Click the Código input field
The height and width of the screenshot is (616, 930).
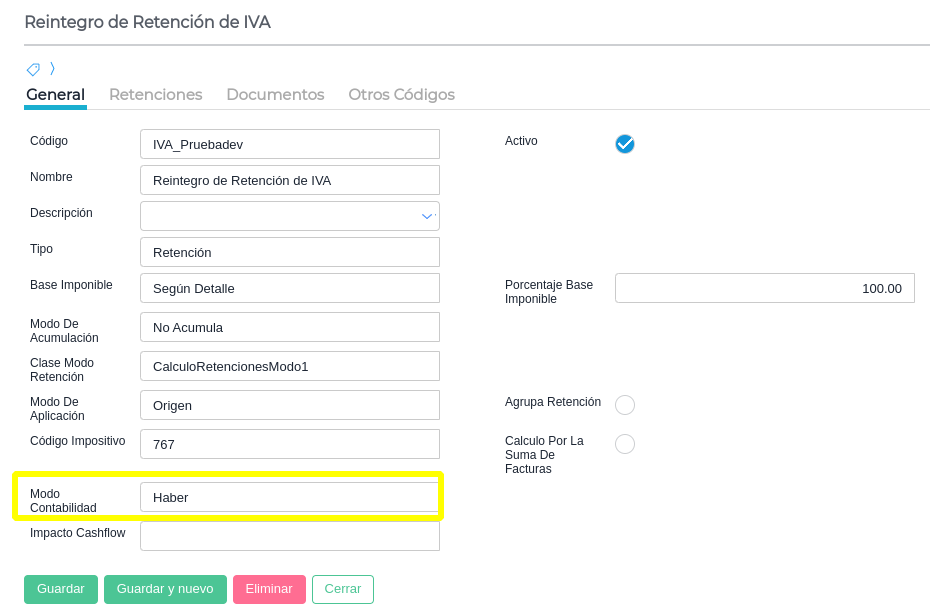point(290,144)
